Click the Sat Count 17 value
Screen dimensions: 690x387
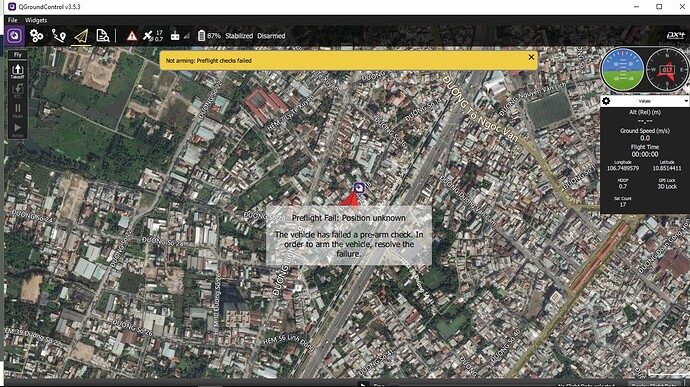coord(623,205)
